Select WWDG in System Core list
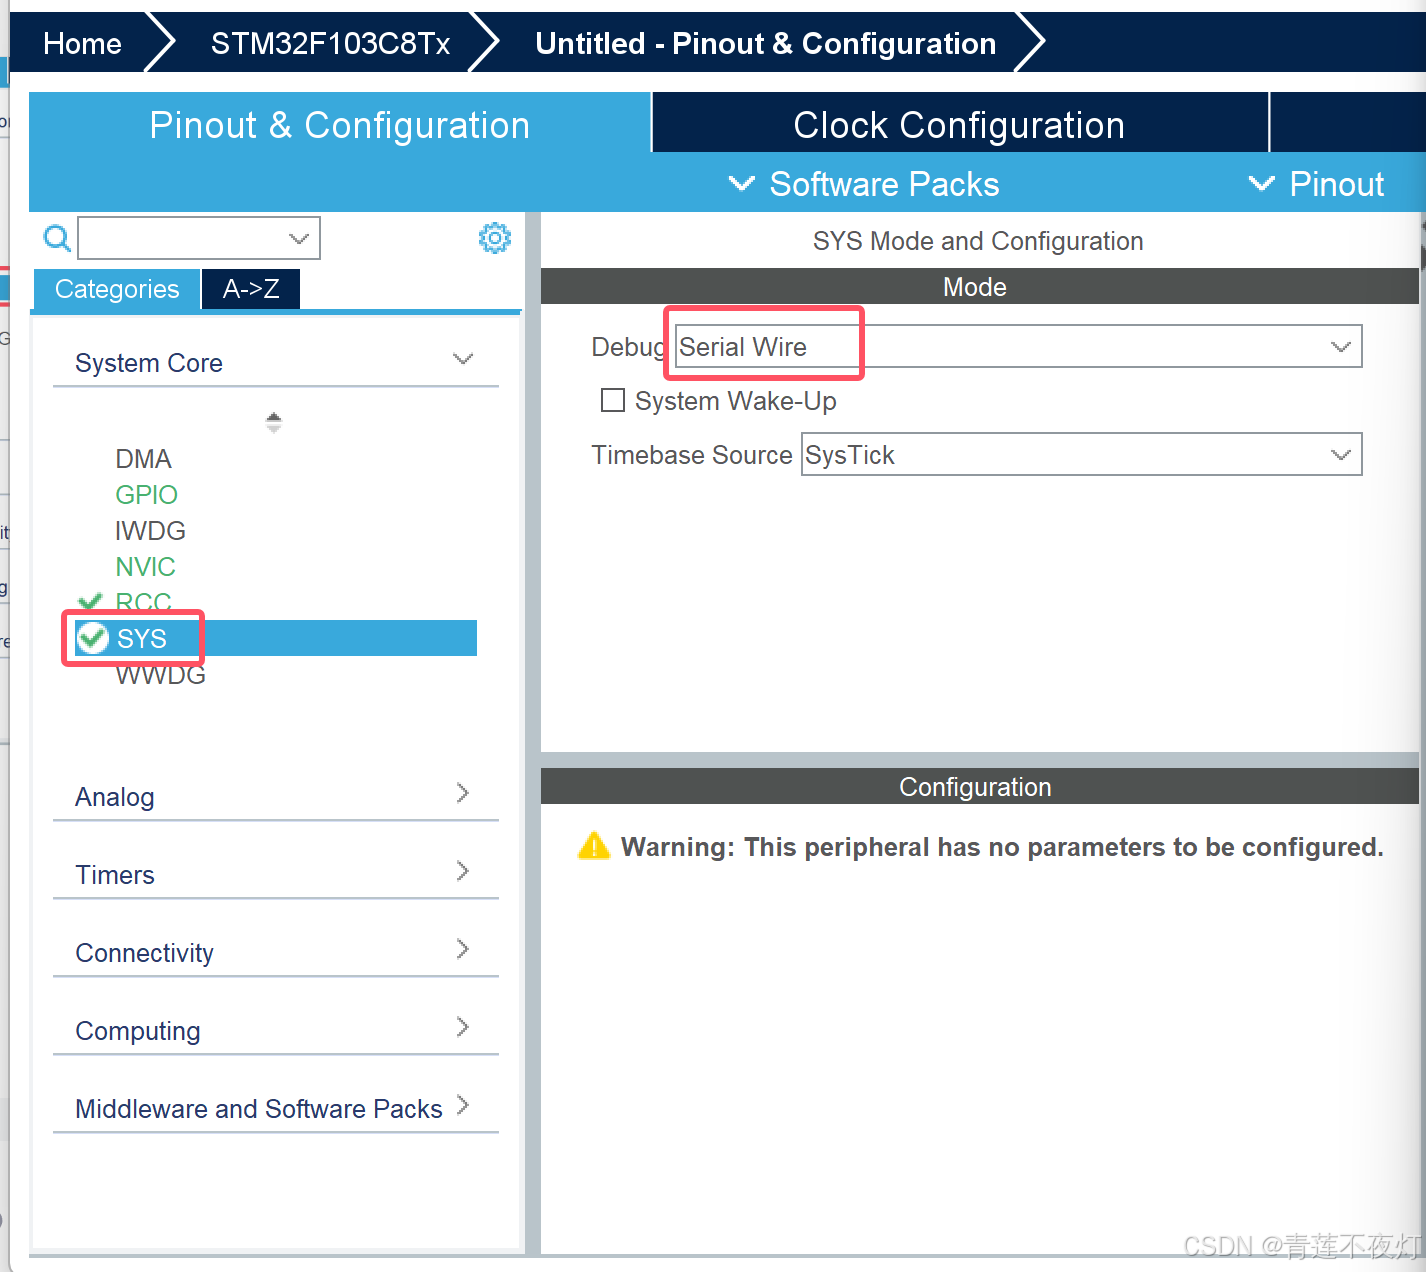The width and height of the screenshot is (1426, 1272). pyautogui.click(x=160, y=675)
